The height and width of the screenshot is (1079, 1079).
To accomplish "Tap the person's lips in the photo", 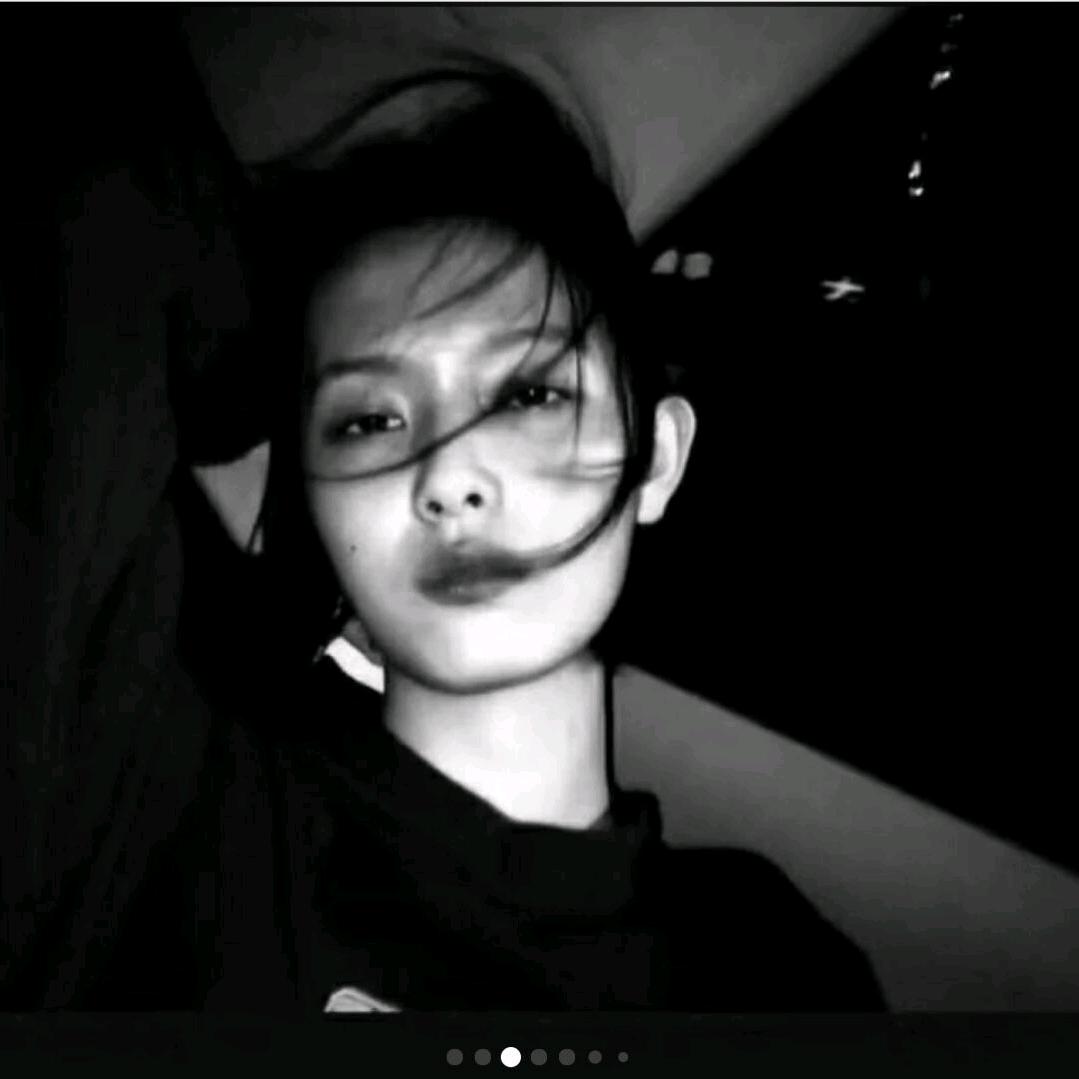I will point(472,575).
